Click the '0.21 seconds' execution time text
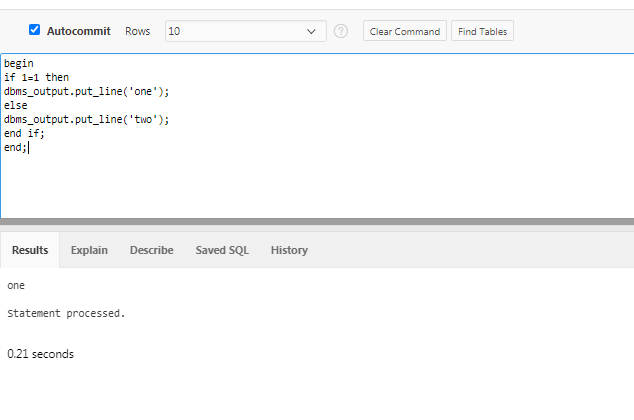634x420 pixels. click(40, 354)
